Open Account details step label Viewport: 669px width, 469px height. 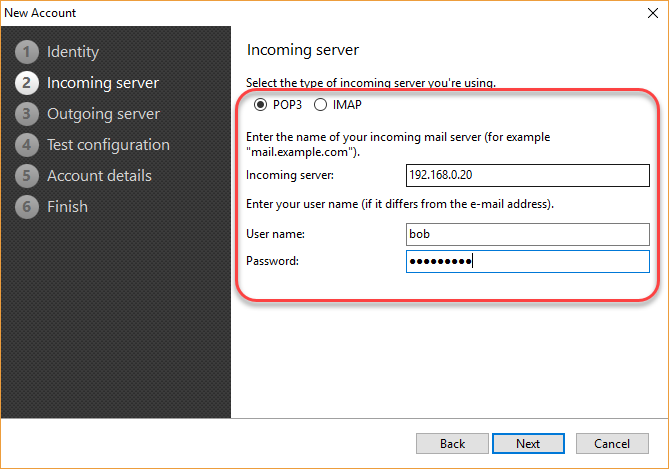pyautogui.click(x=99, y=176)
